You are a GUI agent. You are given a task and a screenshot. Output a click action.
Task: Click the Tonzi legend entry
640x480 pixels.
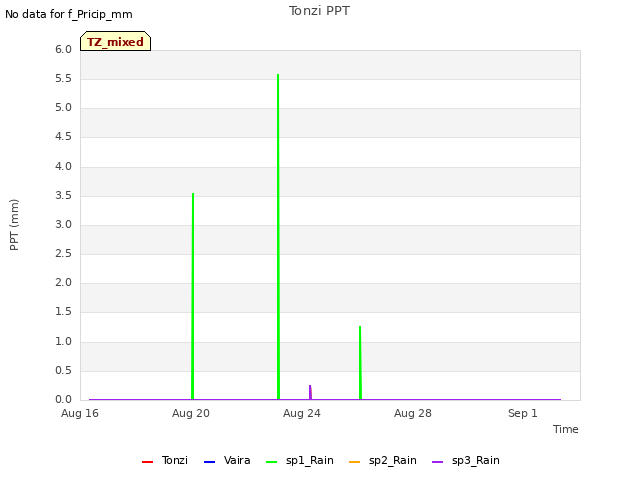tap(165, 460)
